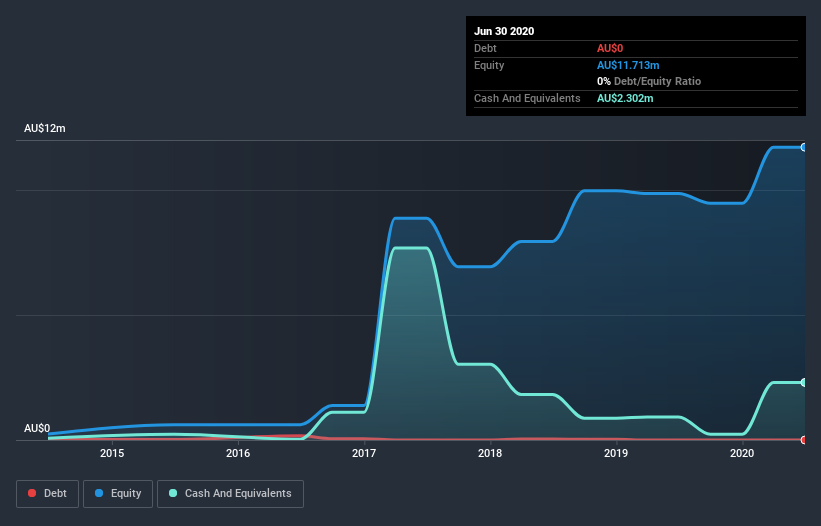Select the Equity data point at Jun 2020
821x526 pixels.
click(804, 148)
